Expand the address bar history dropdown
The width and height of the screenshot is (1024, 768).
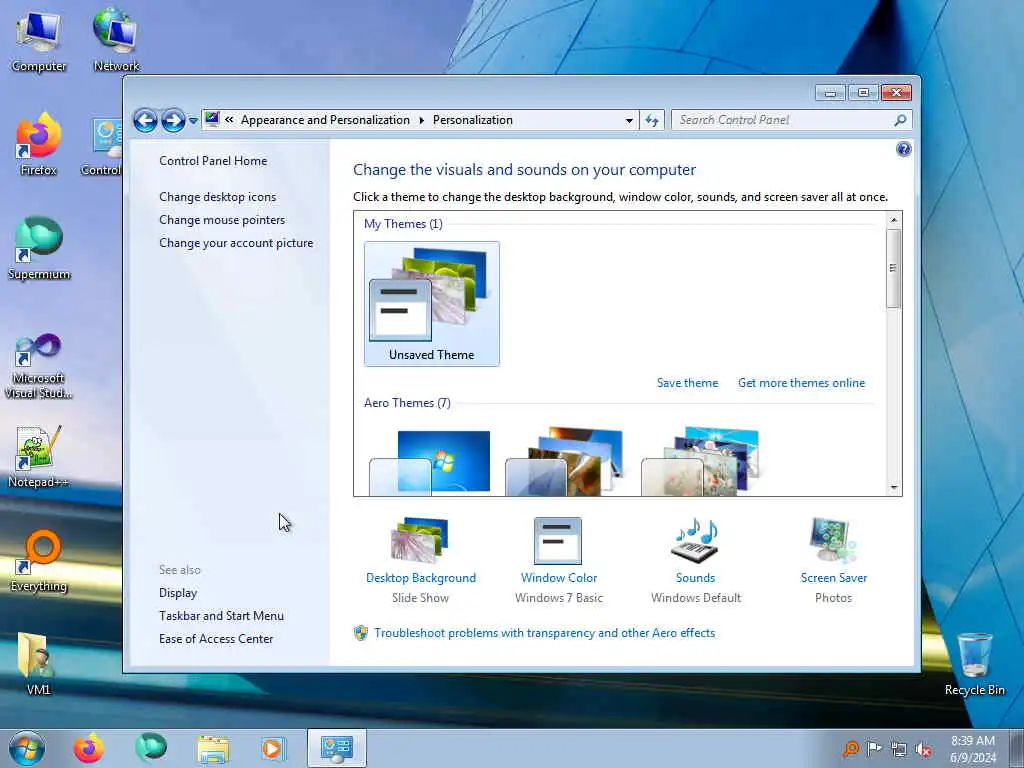point(629,121)
